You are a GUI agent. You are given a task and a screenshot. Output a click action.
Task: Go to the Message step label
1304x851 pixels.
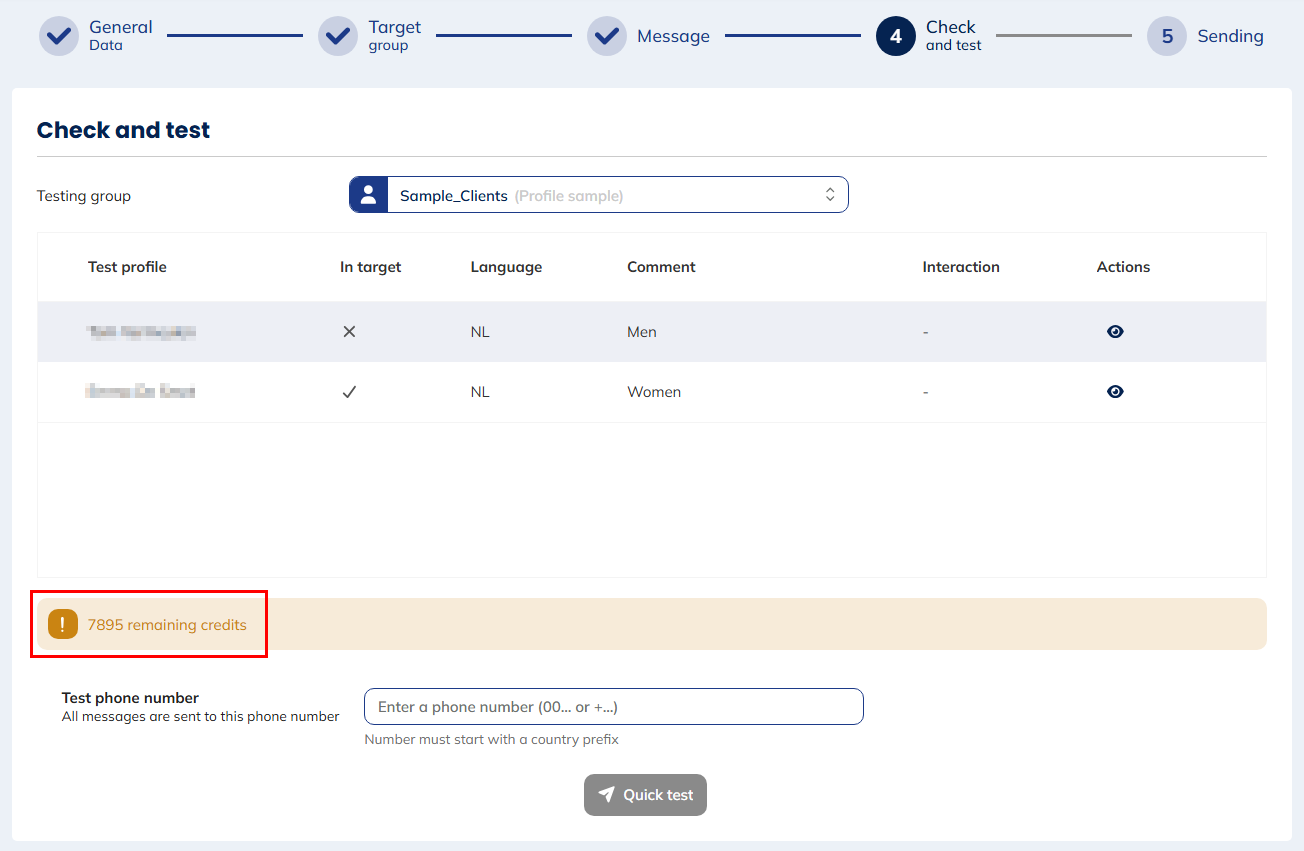coord(673,36)
